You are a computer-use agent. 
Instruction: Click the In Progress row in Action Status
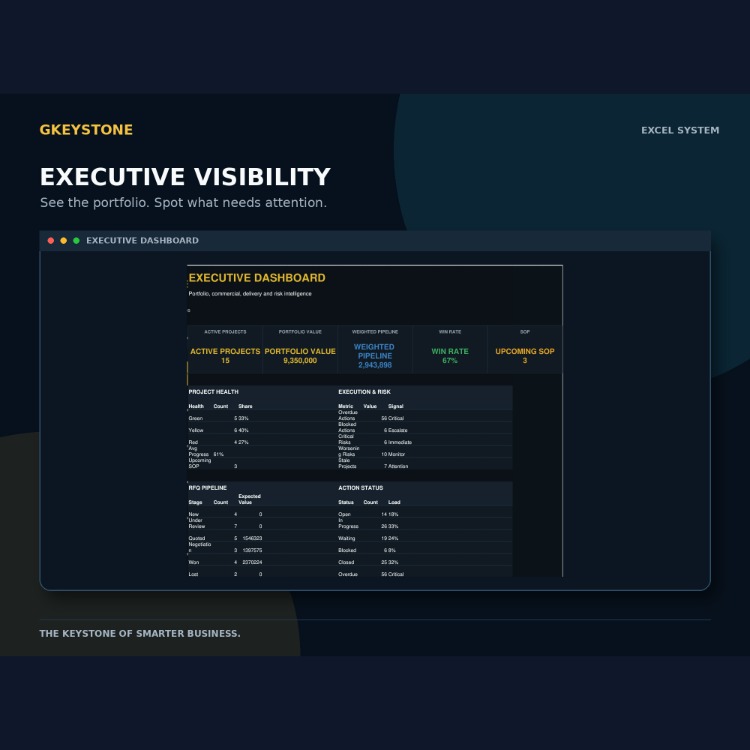[x=425, y=523]
